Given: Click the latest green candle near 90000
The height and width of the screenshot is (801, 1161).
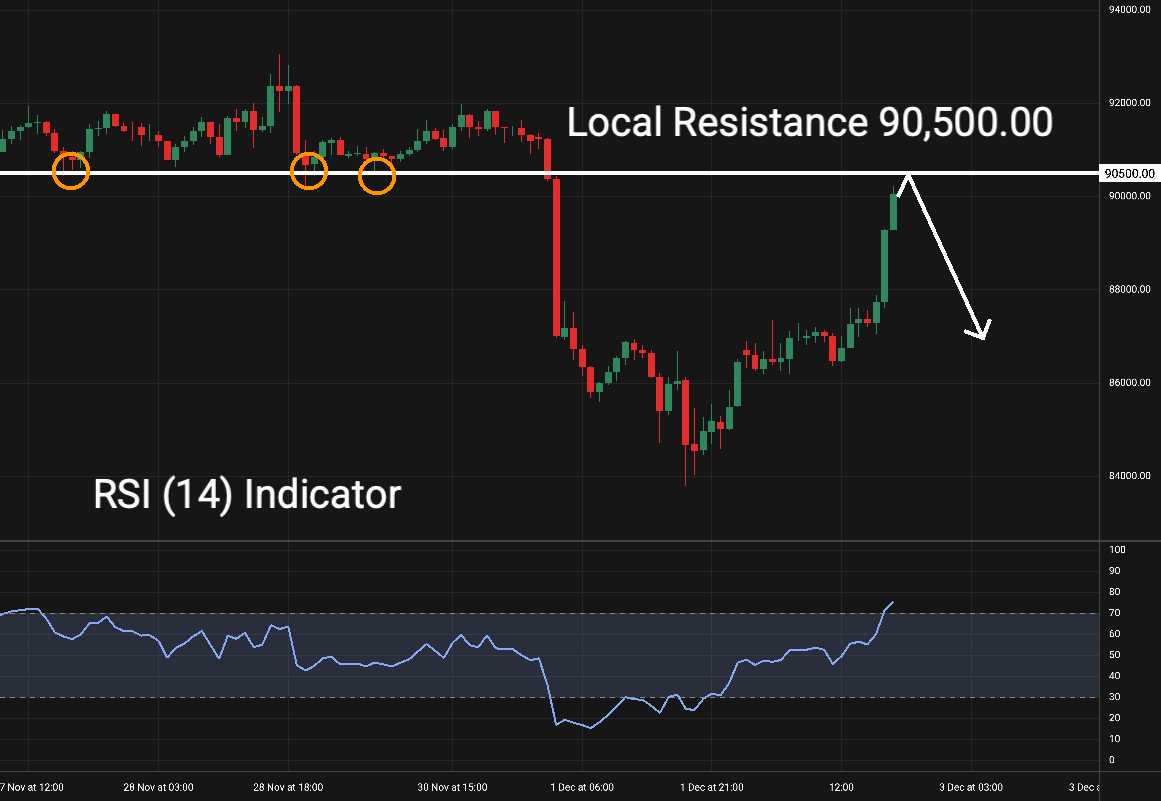Looking at the screenshot, I should [894, 212].
